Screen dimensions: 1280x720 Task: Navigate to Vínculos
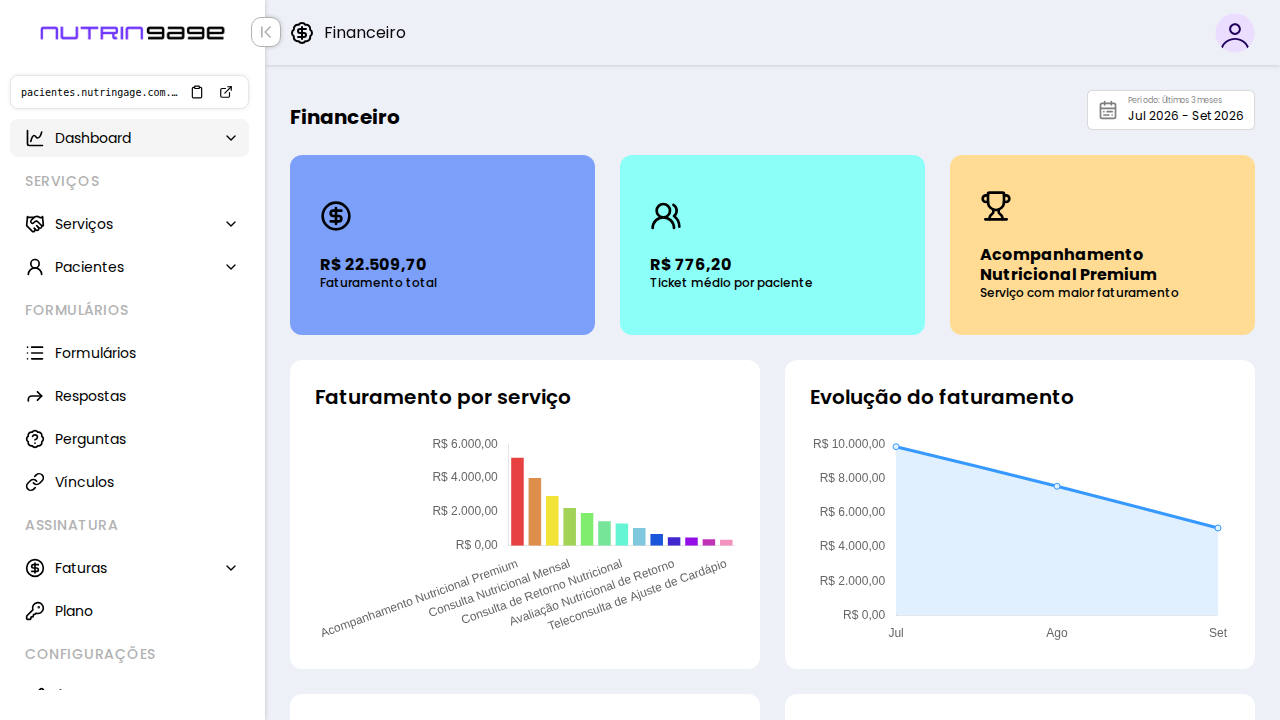130,482
